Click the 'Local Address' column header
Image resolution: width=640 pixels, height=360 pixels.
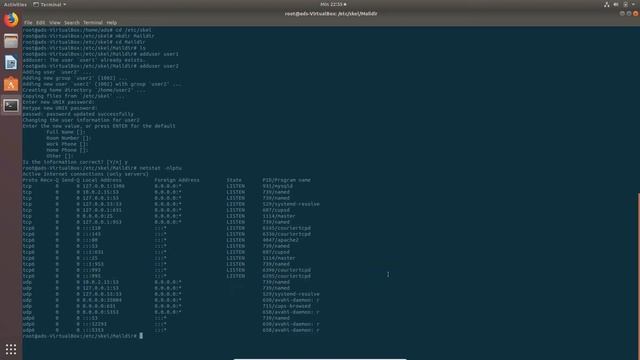102,180
